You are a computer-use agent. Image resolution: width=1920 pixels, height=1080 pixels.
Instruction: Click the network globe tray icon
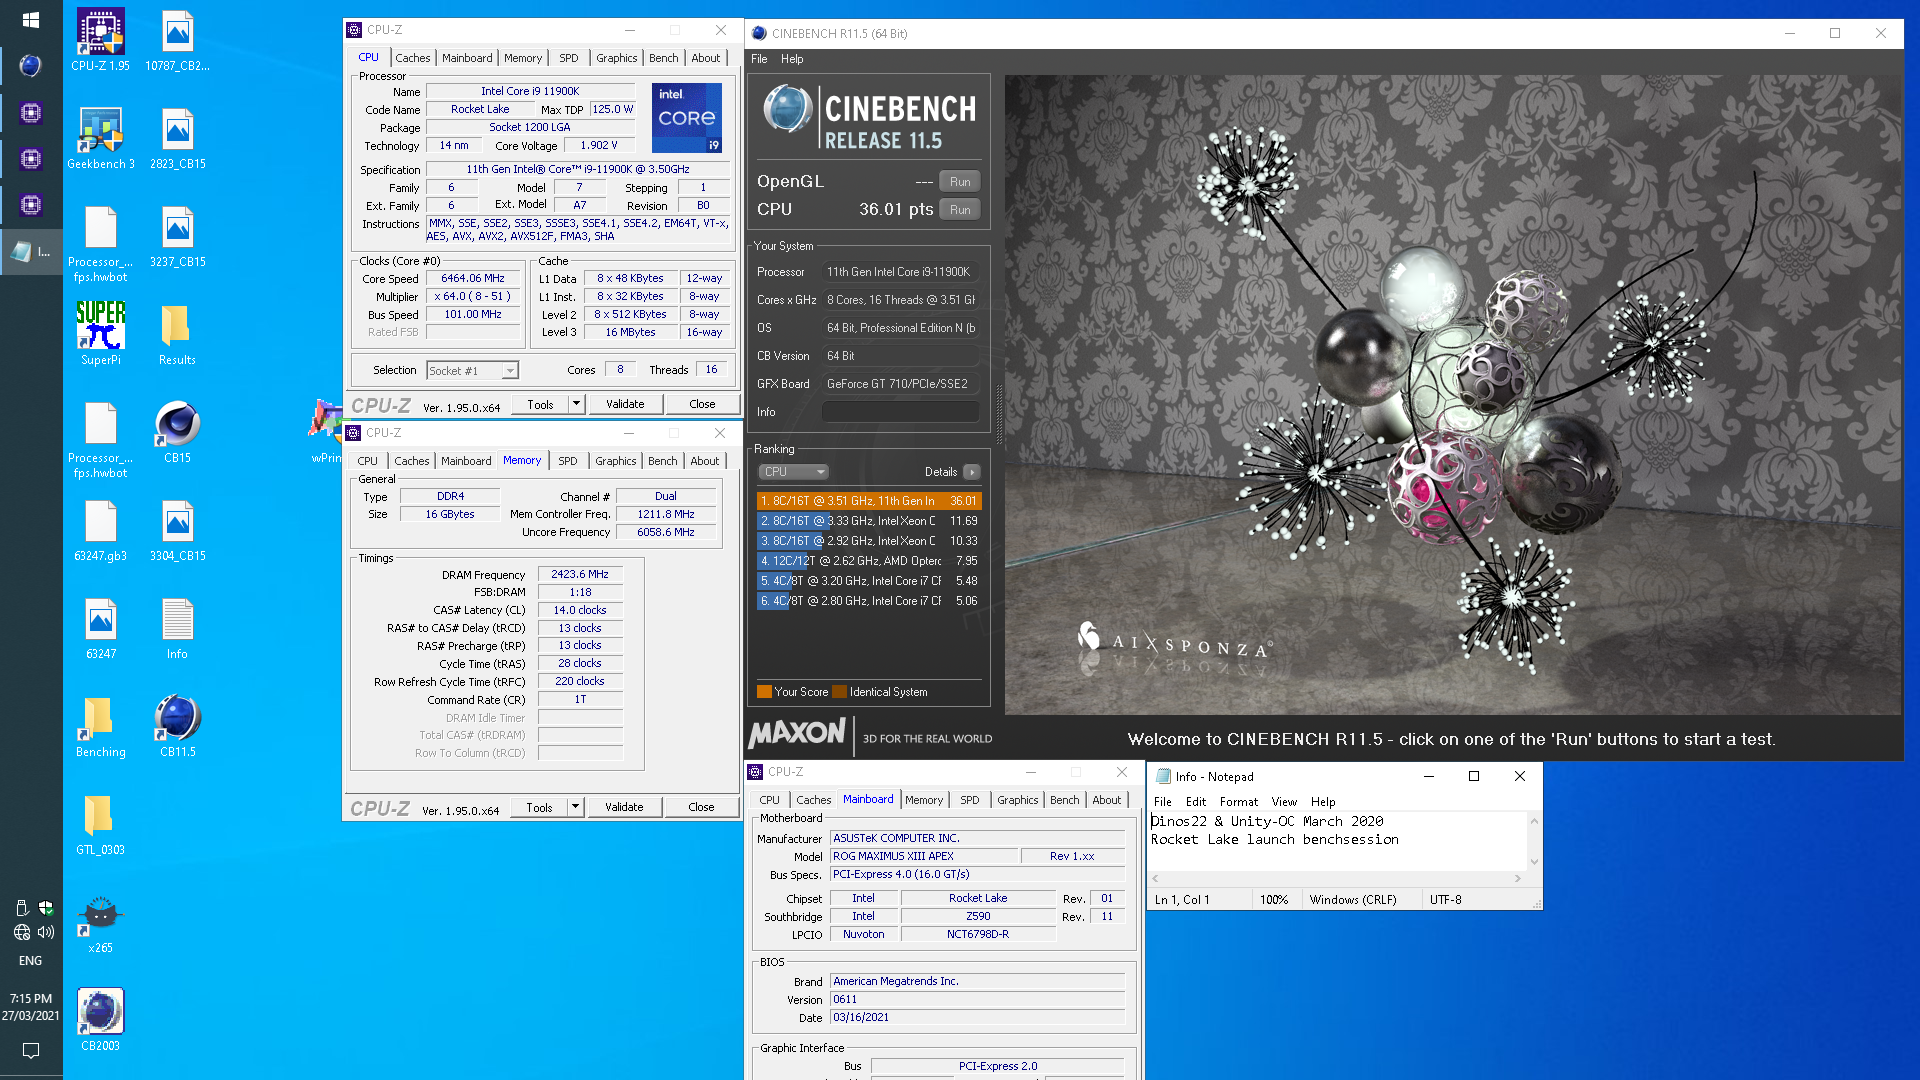[21, 932]
